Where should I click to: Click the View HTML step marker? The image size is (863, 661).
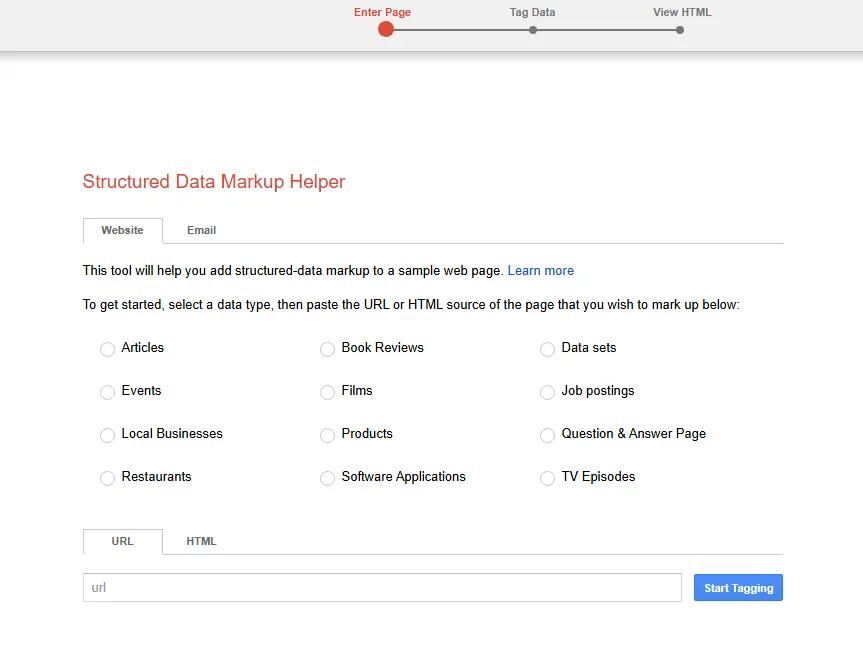(680, 30)
